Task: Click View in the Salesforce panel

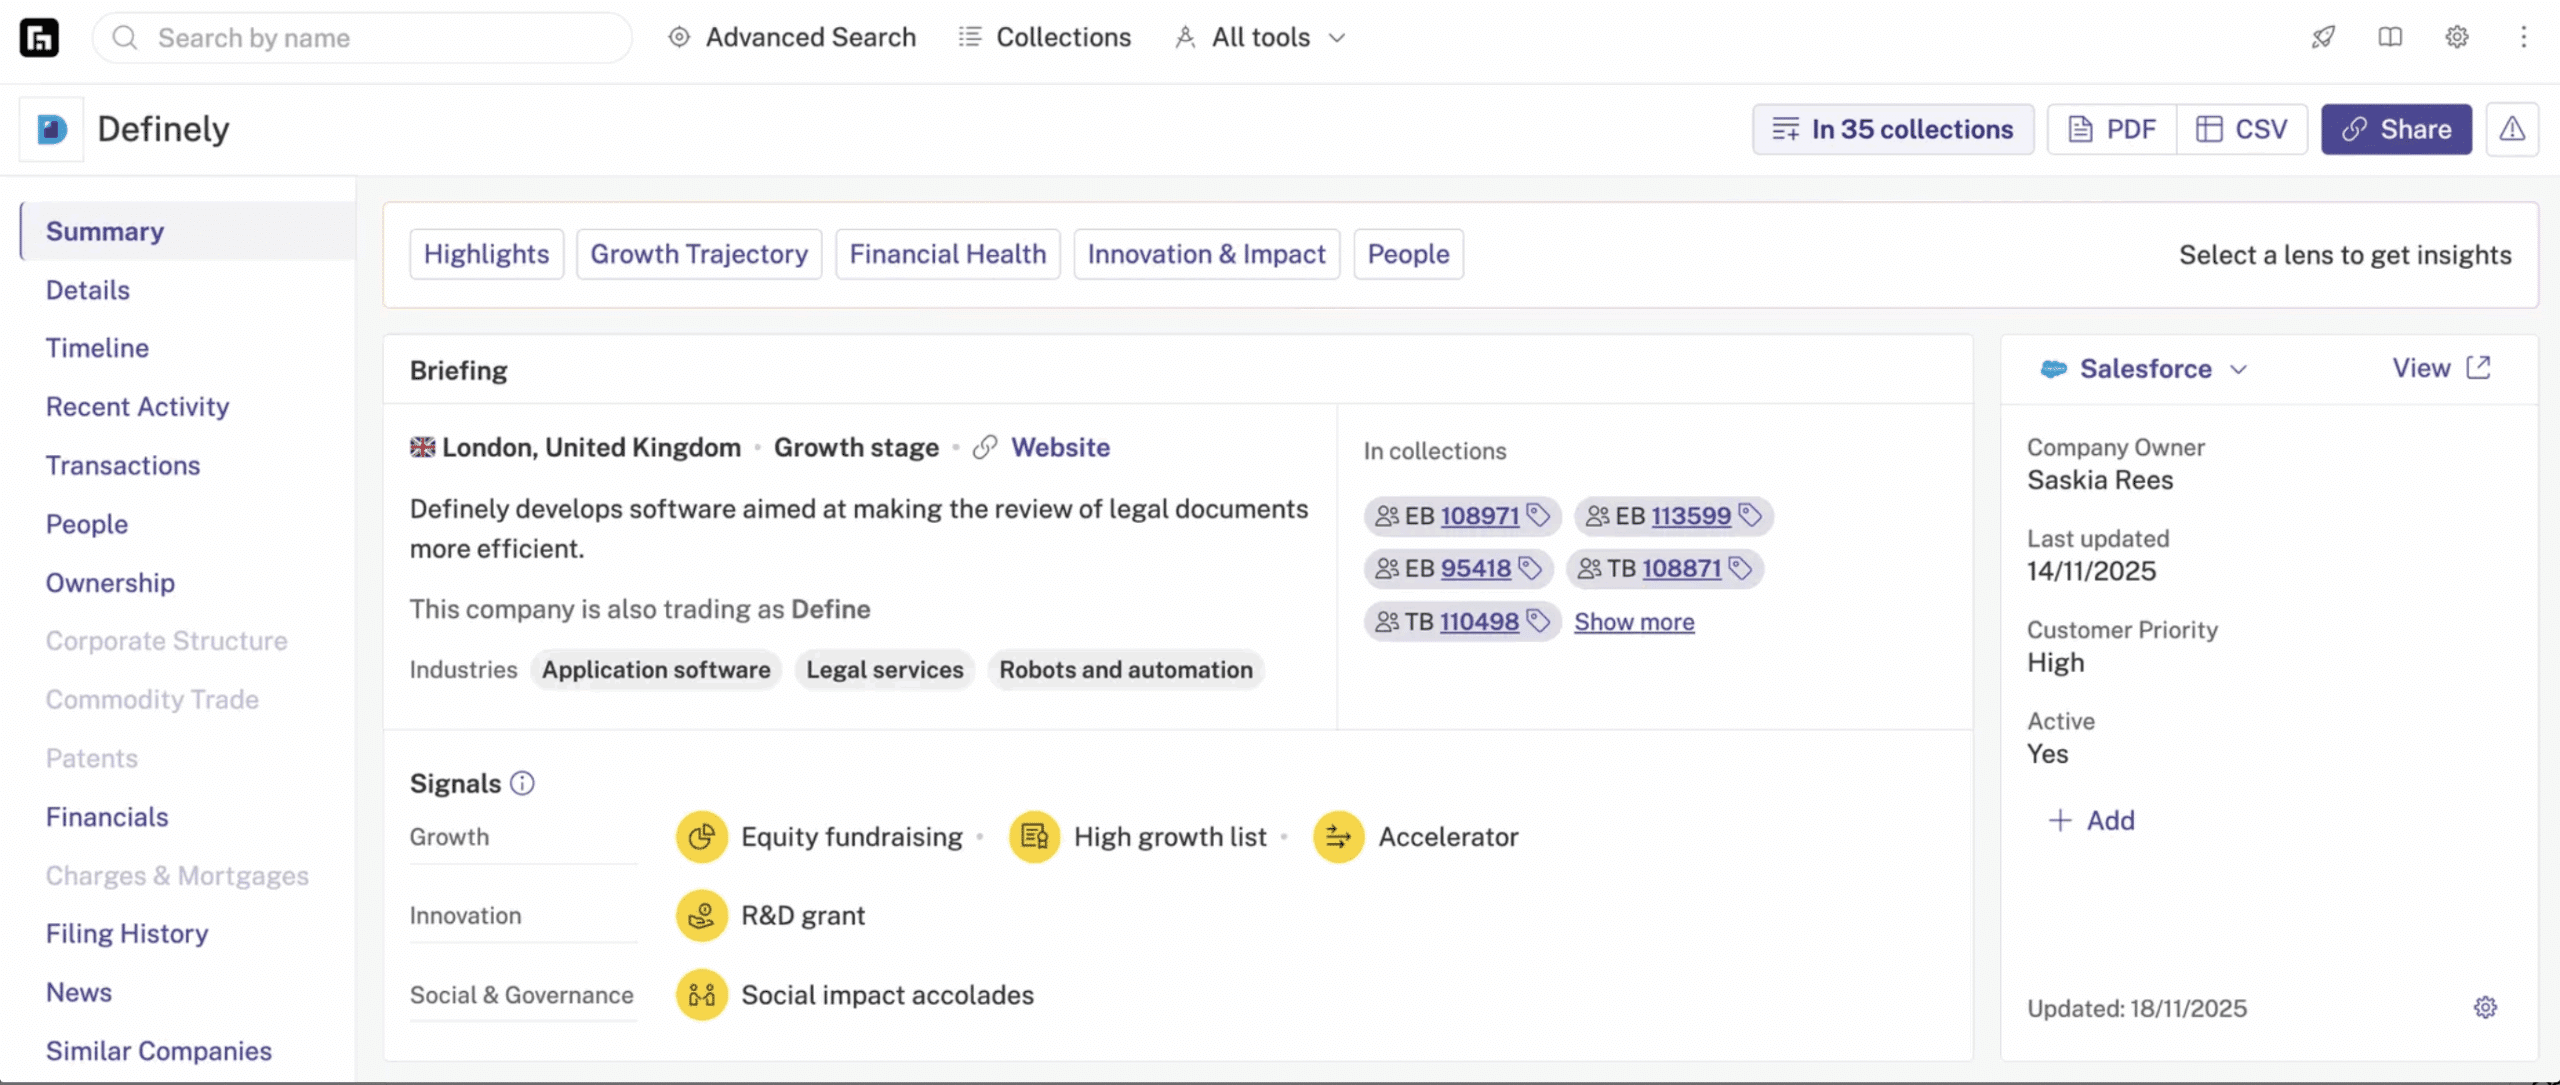Action: [x=2421, y=367]
